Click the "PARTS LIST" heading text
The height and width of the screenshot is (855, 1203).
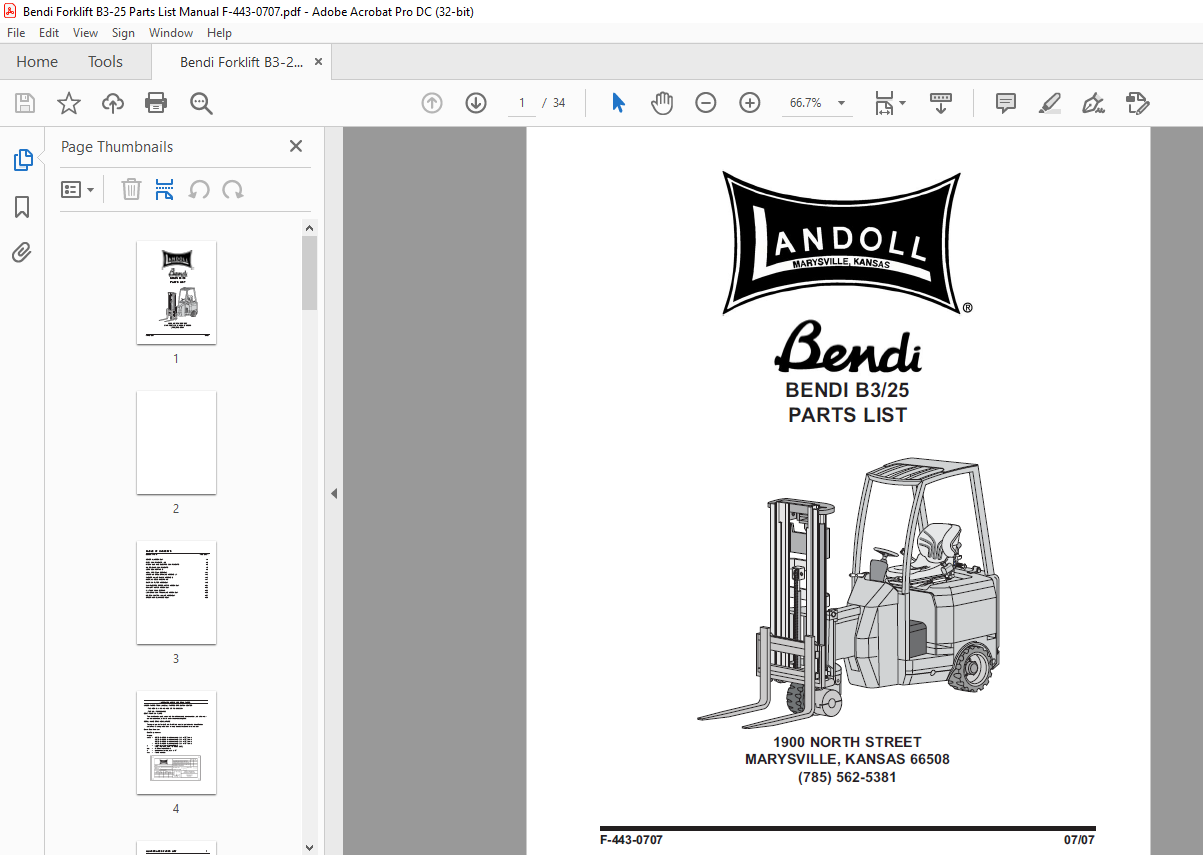click(847, 415)
